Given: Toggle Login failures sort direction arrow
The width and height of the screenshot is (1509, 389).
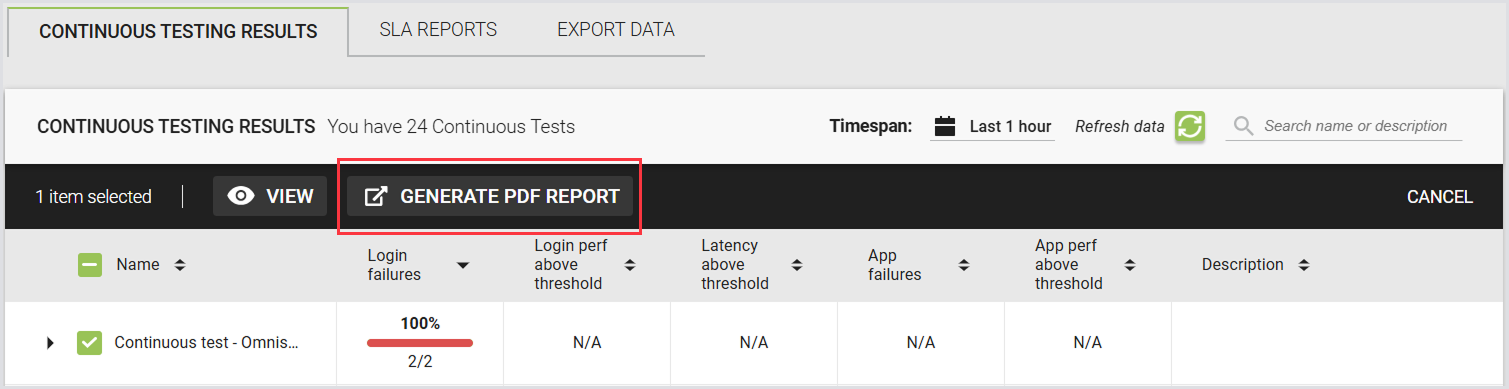Looking at the screenshot, I should (463, 265).
